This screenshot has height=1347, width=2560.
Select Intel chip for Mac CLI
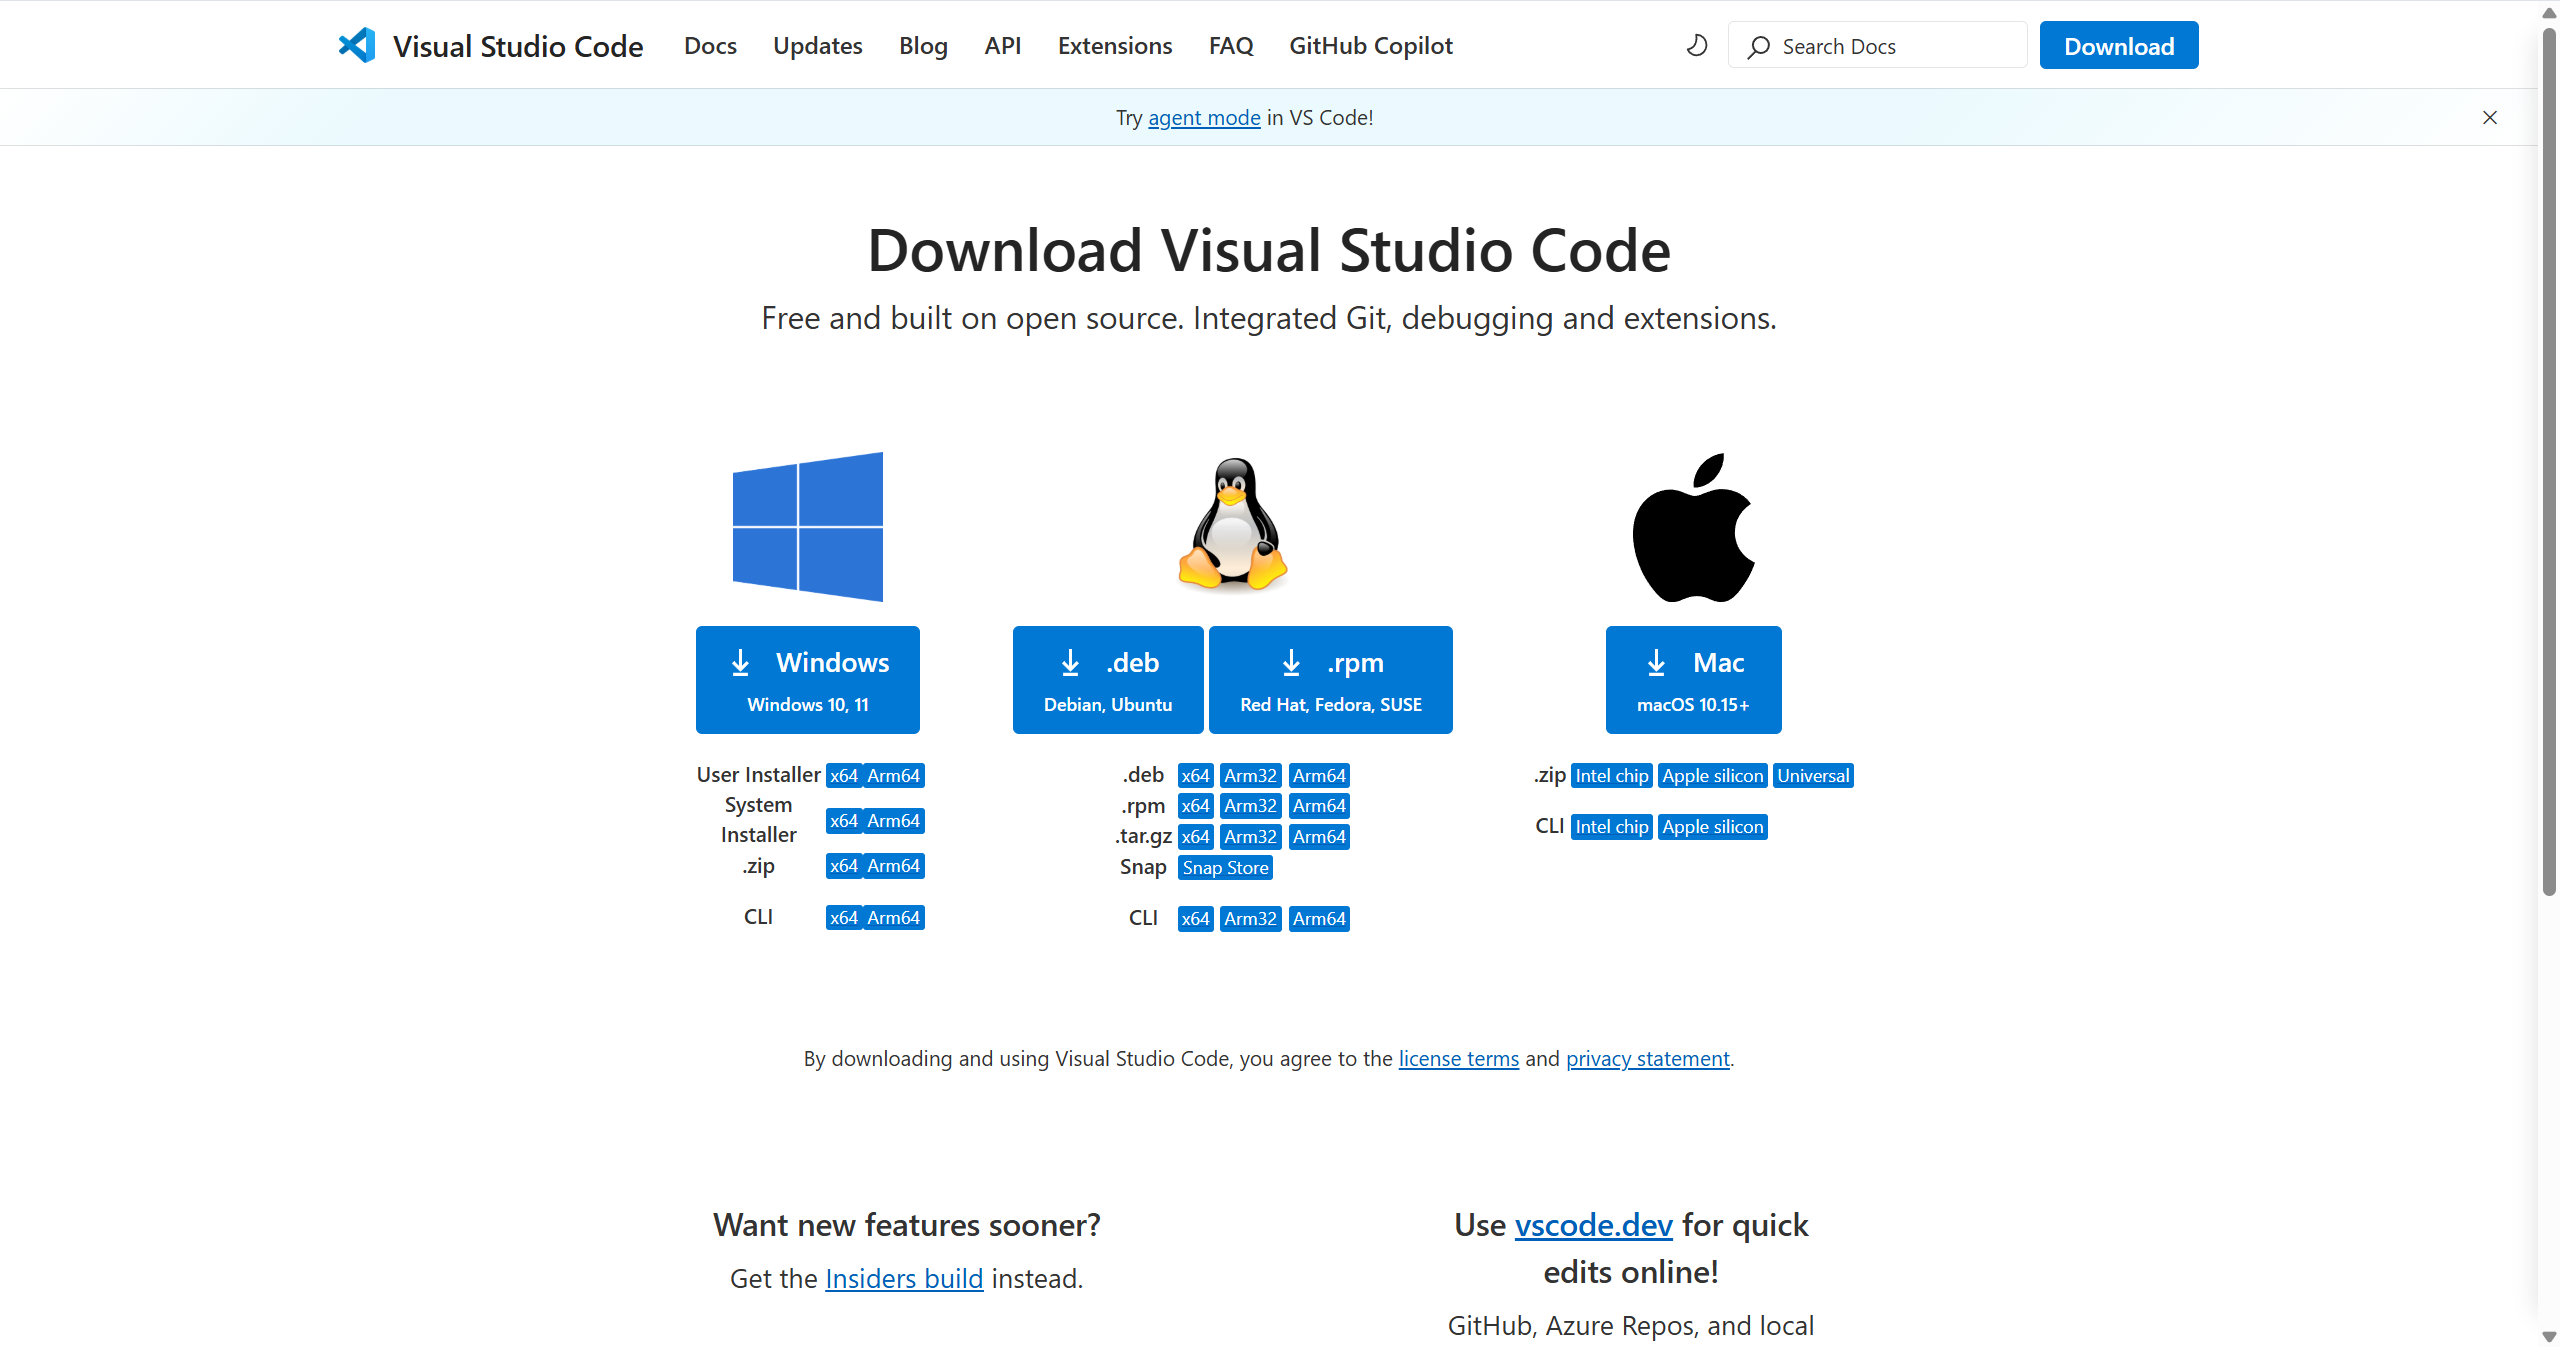1612,827
